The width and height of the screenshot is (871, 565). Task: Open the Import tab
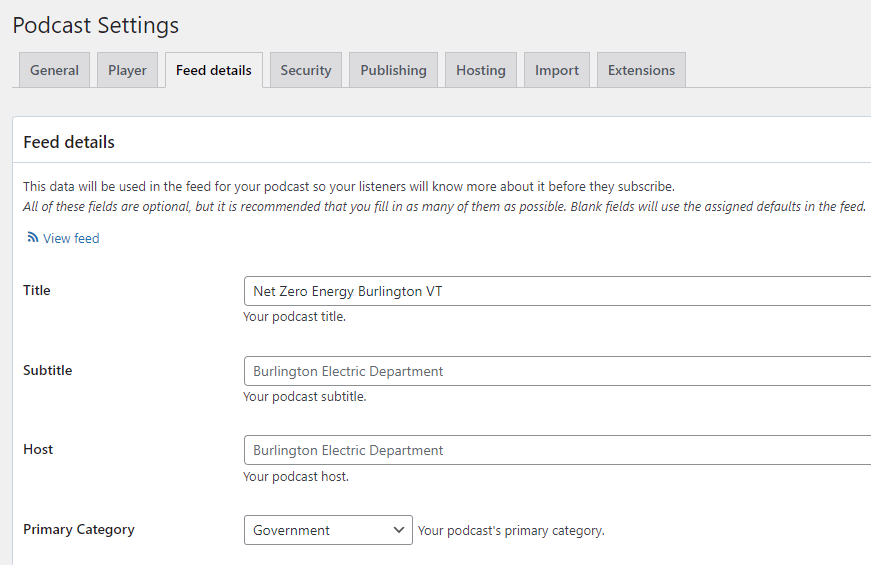click(557, 70)
